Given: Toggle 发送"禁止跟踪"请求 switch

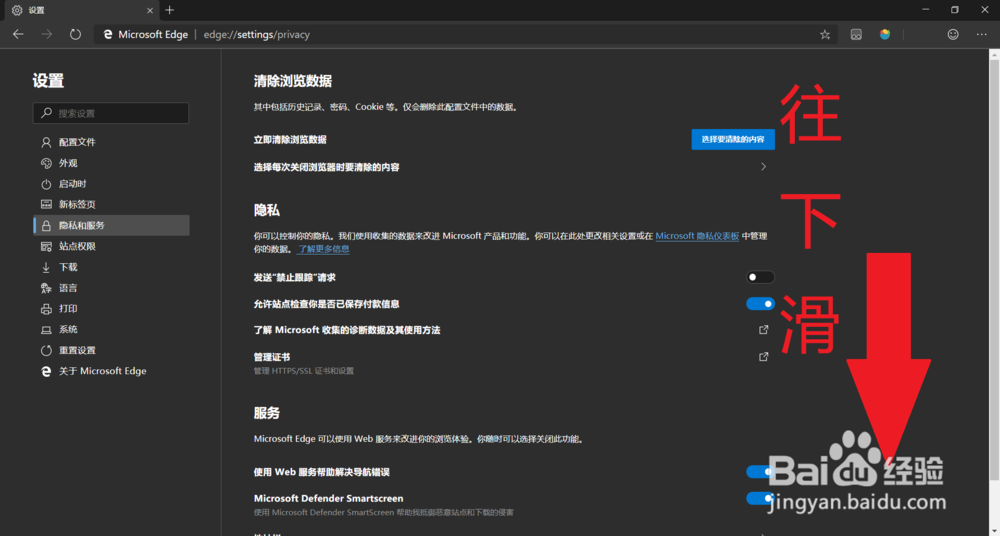Looking at the screenshot, I should click(760, 278).
